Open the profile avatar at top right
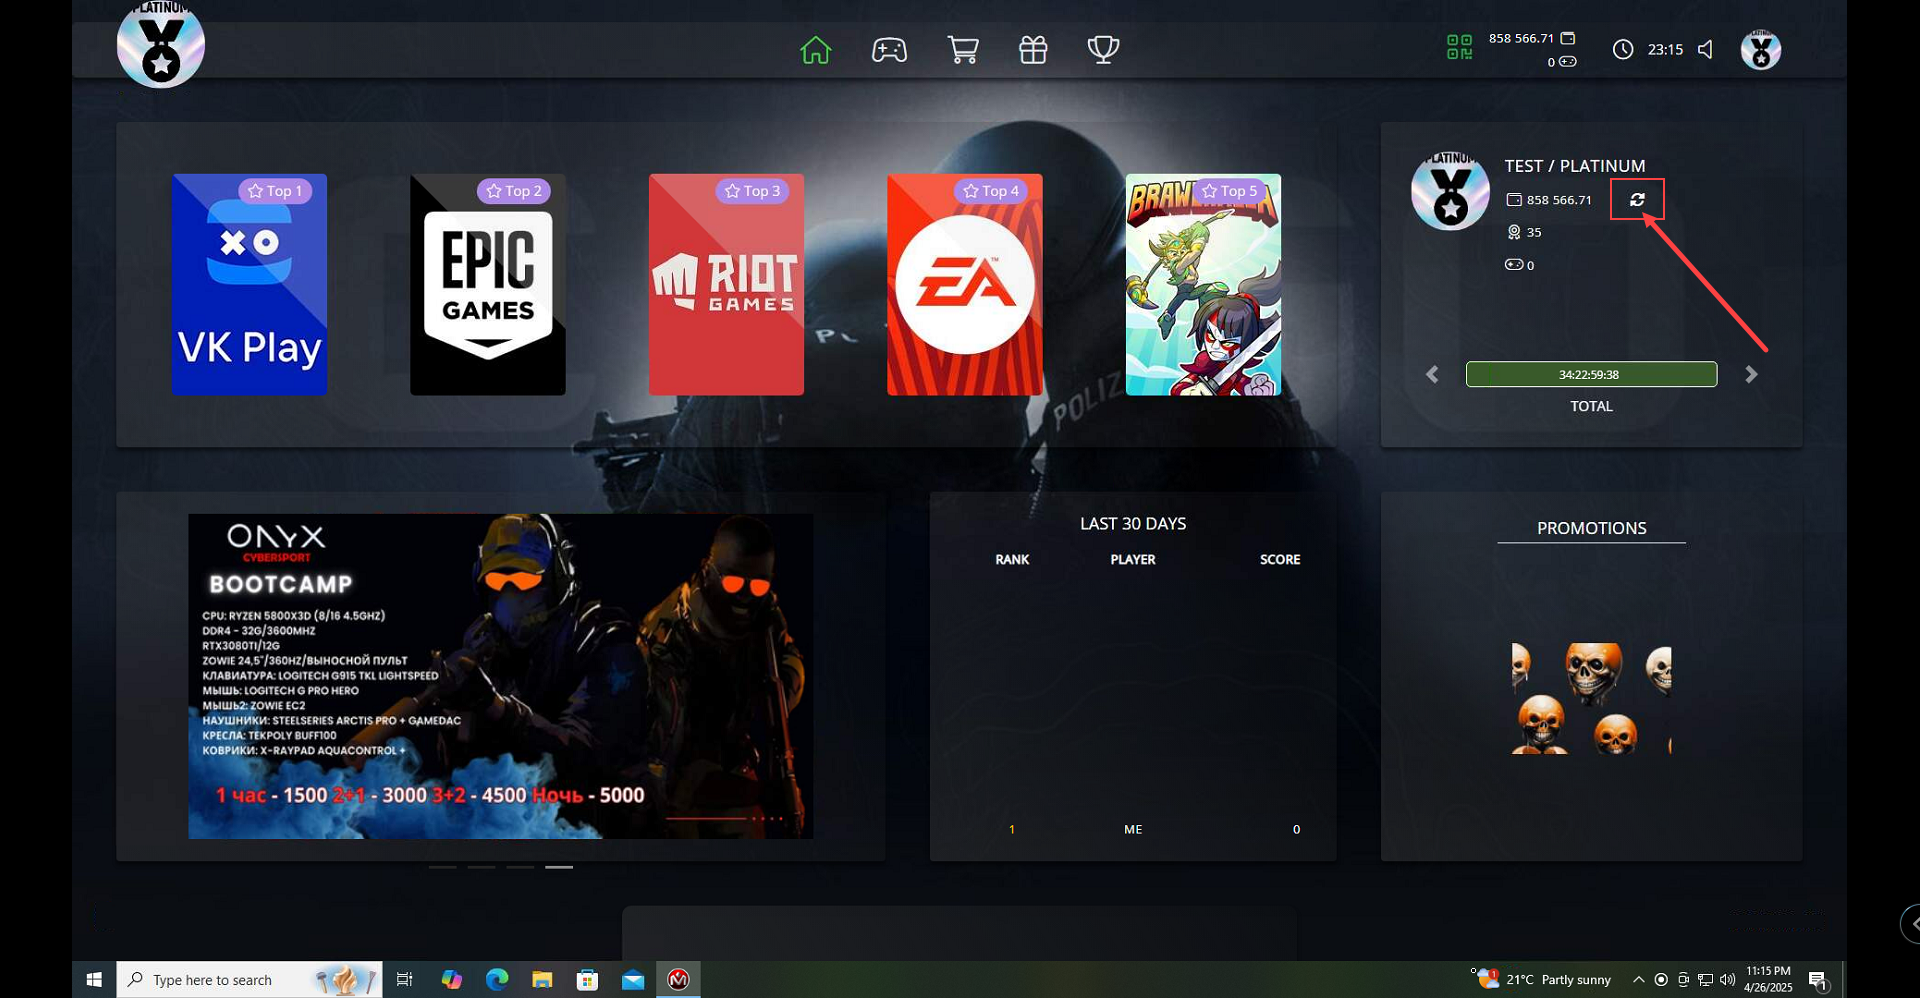 point(1760,50)
